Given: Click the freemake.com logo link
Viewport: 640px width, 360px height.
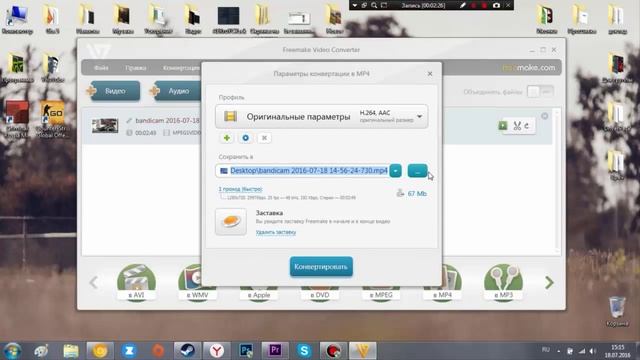Looking at the screenshot, I should pos(529,68).
